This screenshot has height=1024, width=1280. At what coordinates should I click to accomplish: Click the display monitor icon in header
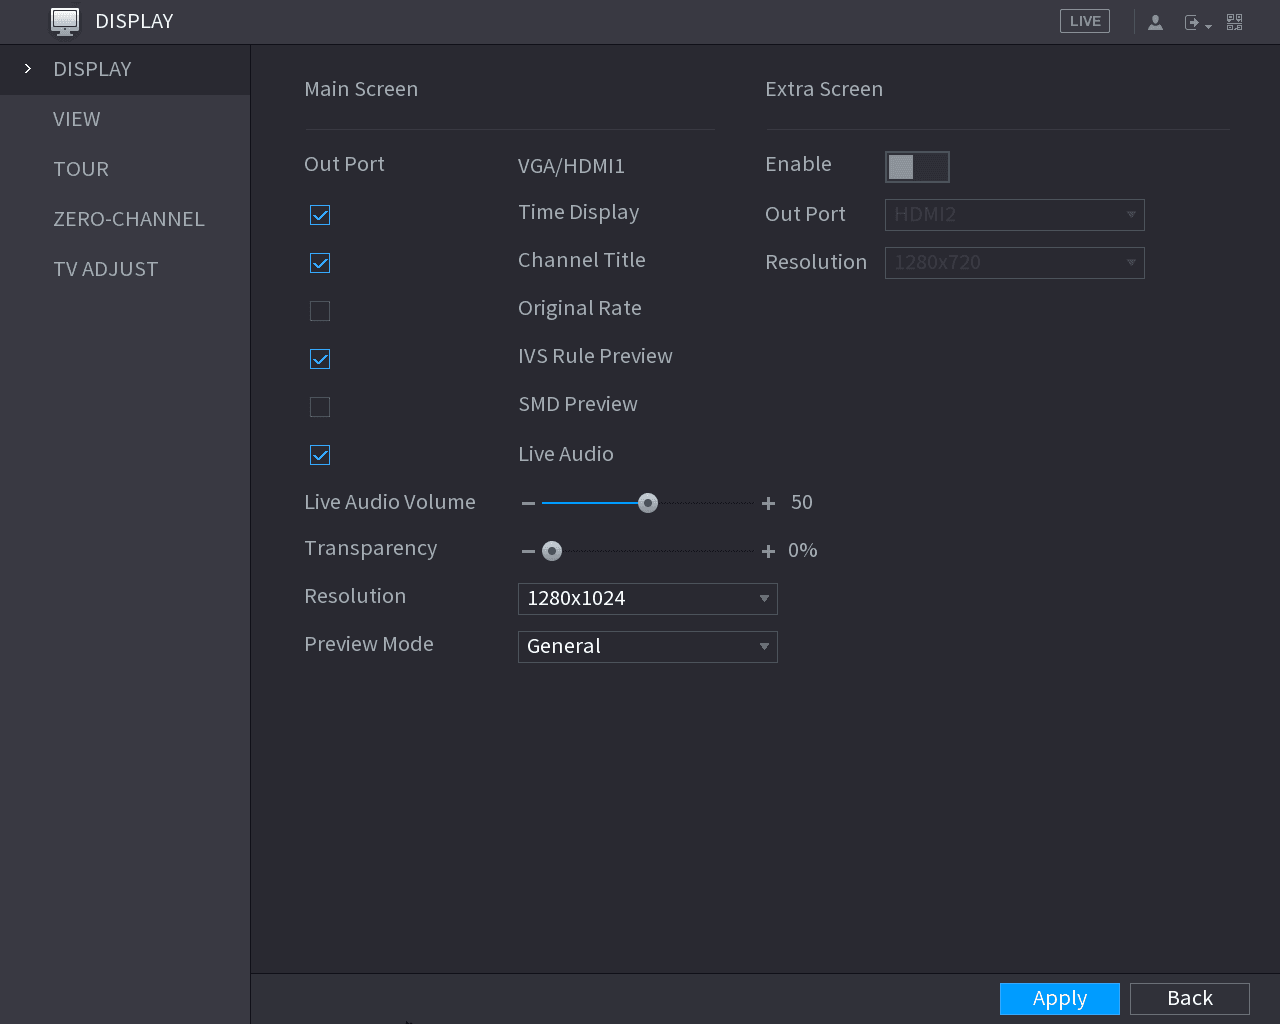pyautogui.click(x=65, y=21)
